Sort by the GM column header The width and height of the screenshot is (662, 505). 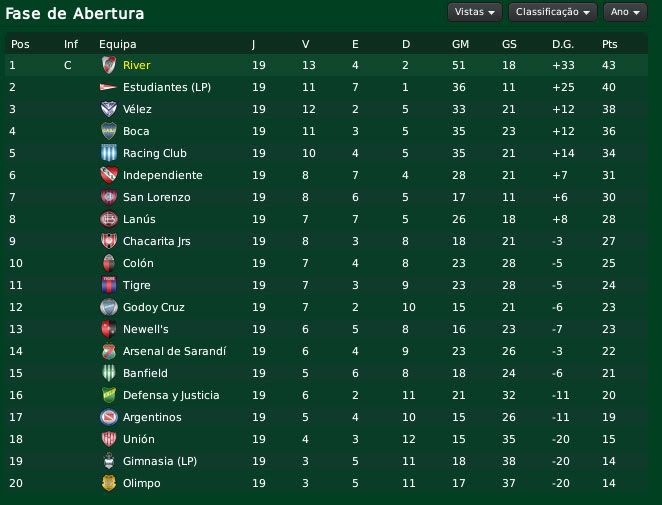(x=461, y=44)
